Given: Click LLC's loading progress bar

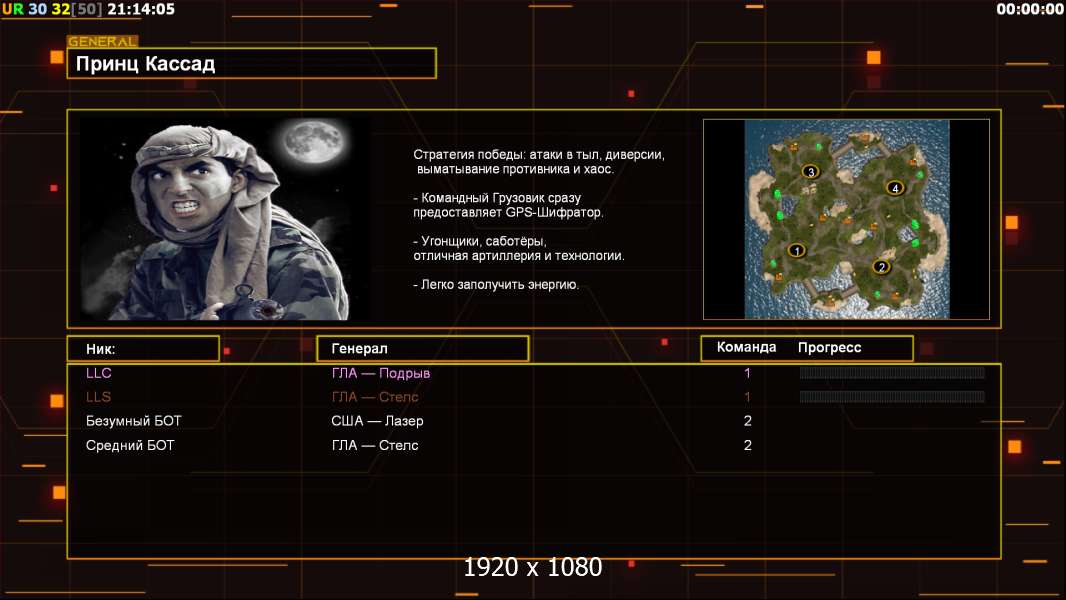Looking at the screenshot, I should click(892, 373).
